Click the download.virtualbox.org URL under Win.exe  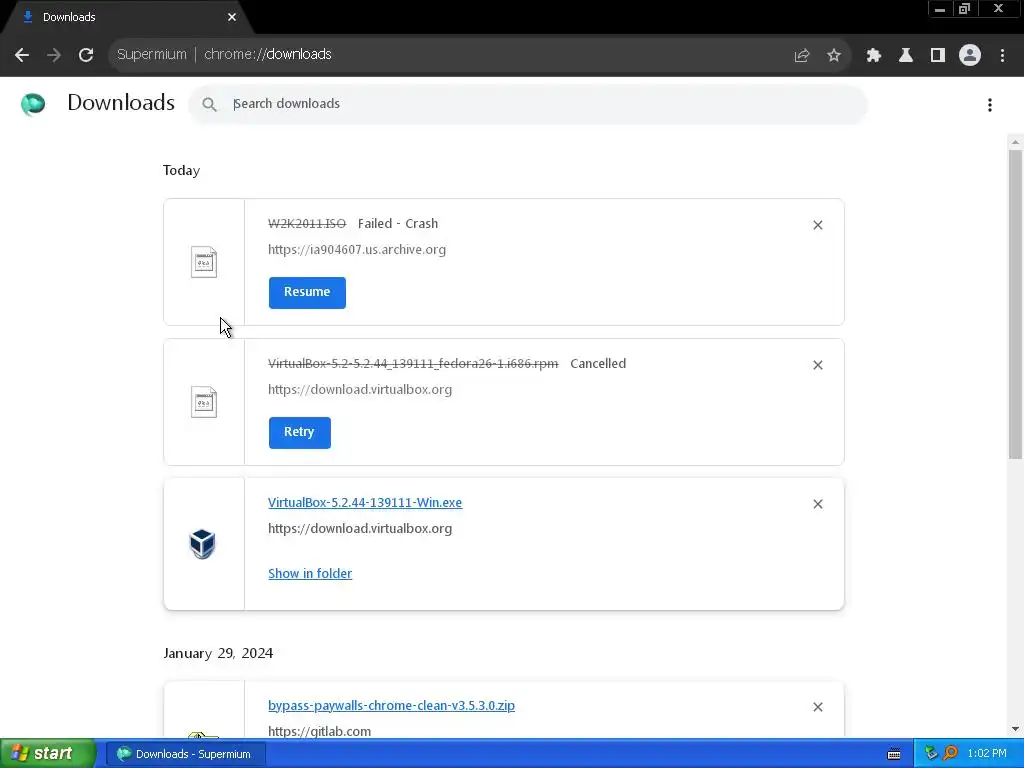[x=360, y=529]
